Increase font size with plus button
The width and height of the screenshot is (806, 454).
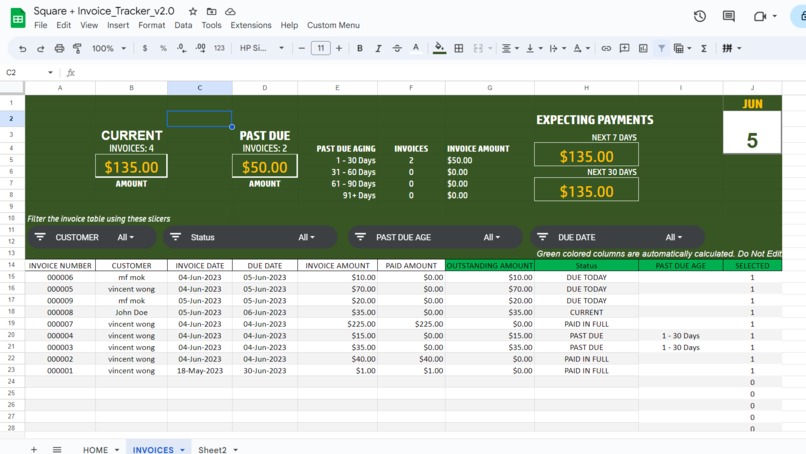point(339,48)
